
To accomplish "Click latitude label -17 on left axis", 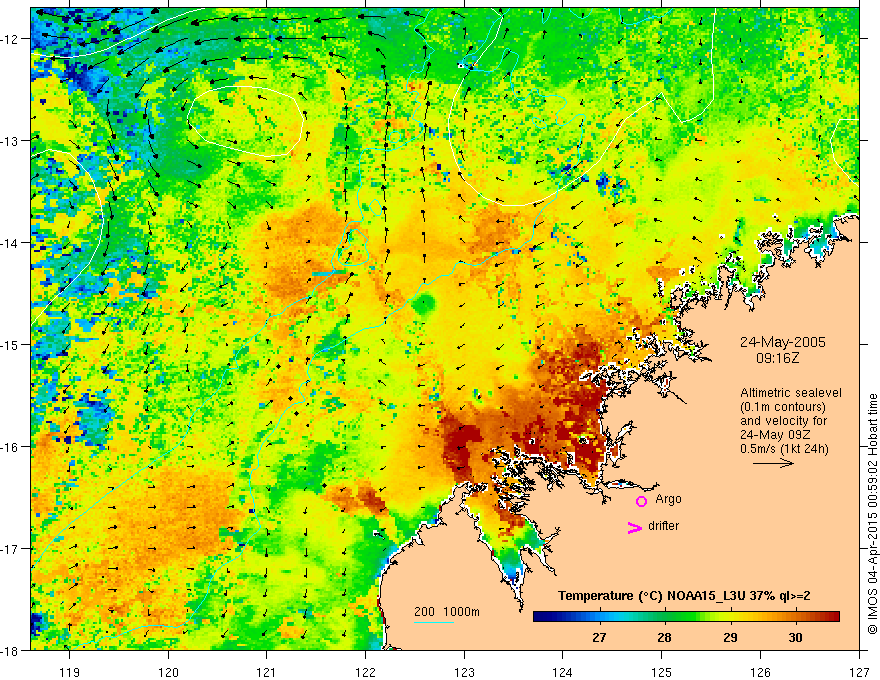I will tap(10, 549).
